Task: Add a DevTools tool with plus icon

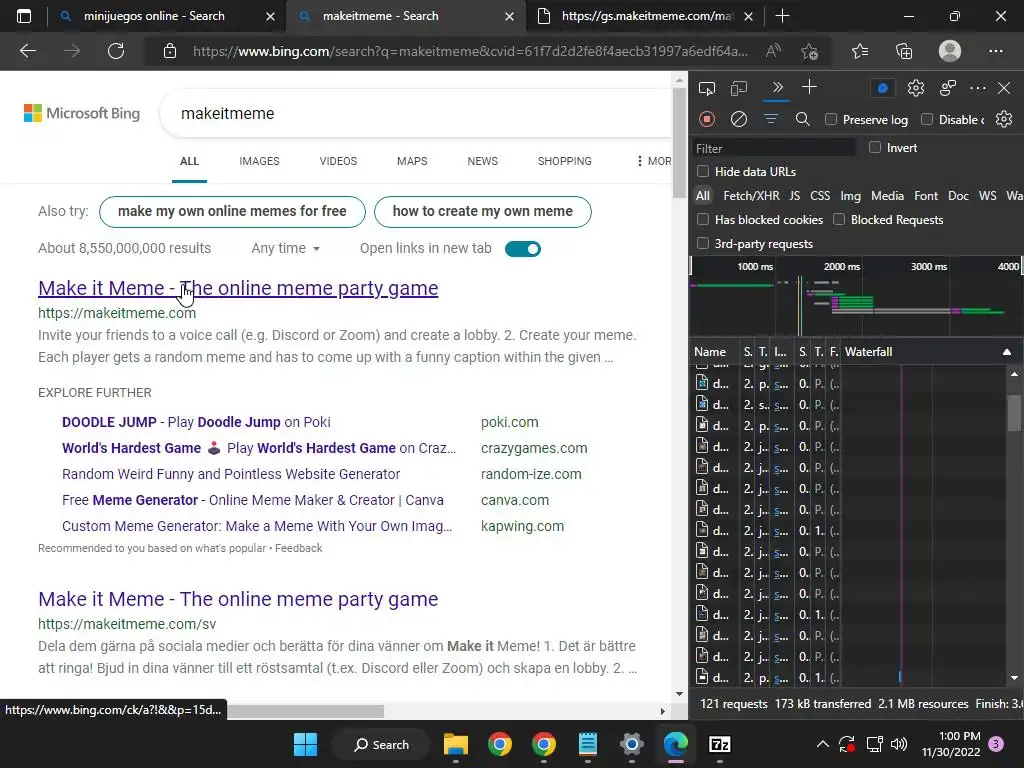Action: (809, 88)
